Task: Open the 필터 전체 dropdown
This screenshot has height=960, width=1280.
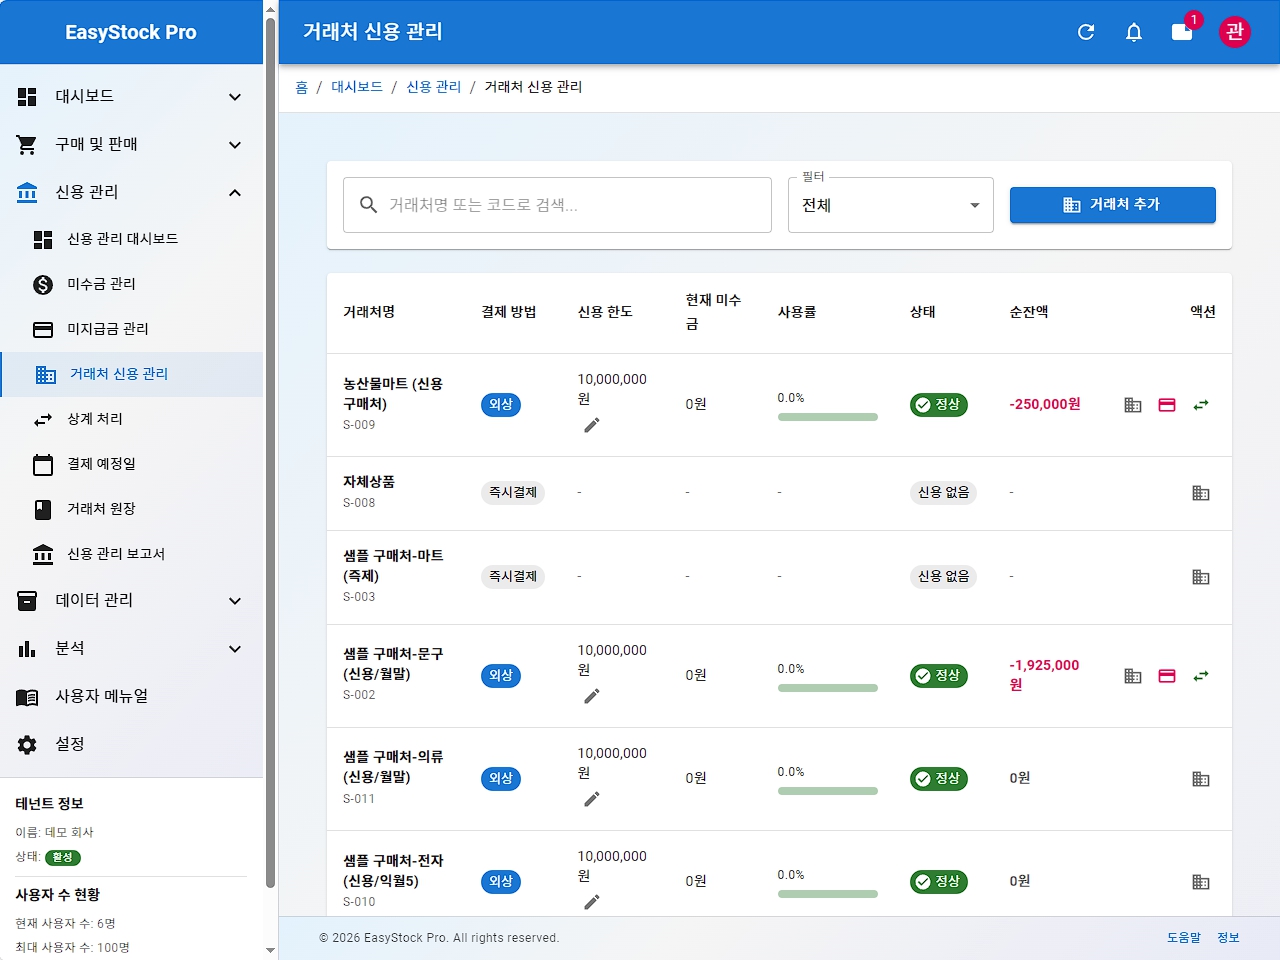Action: pyautogui.click(x=890, y=205)
